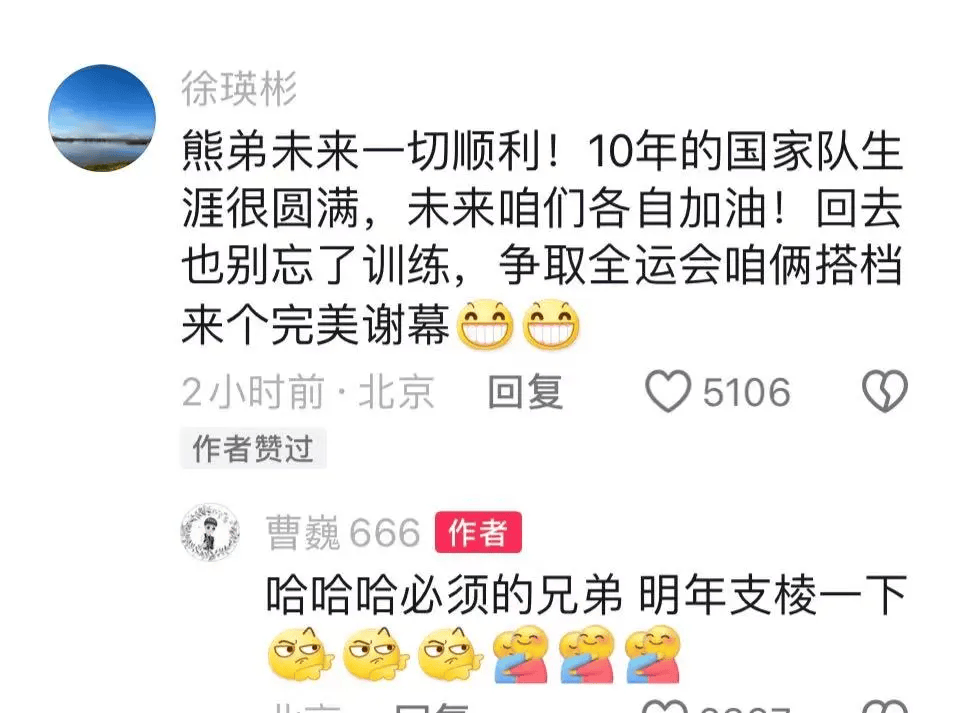Like 徐瑛彬's comment with the heart icon
This screenshot has width=960, height=713.
coord(668,392)
